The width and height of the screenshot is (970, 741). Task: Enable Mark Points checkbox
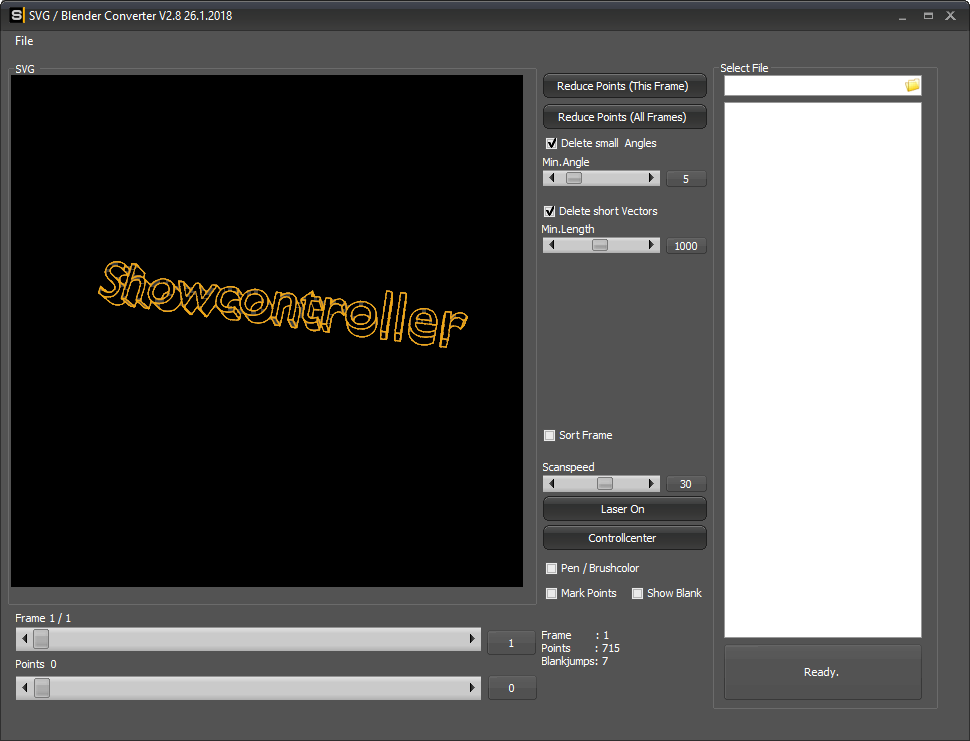(551, 594)
